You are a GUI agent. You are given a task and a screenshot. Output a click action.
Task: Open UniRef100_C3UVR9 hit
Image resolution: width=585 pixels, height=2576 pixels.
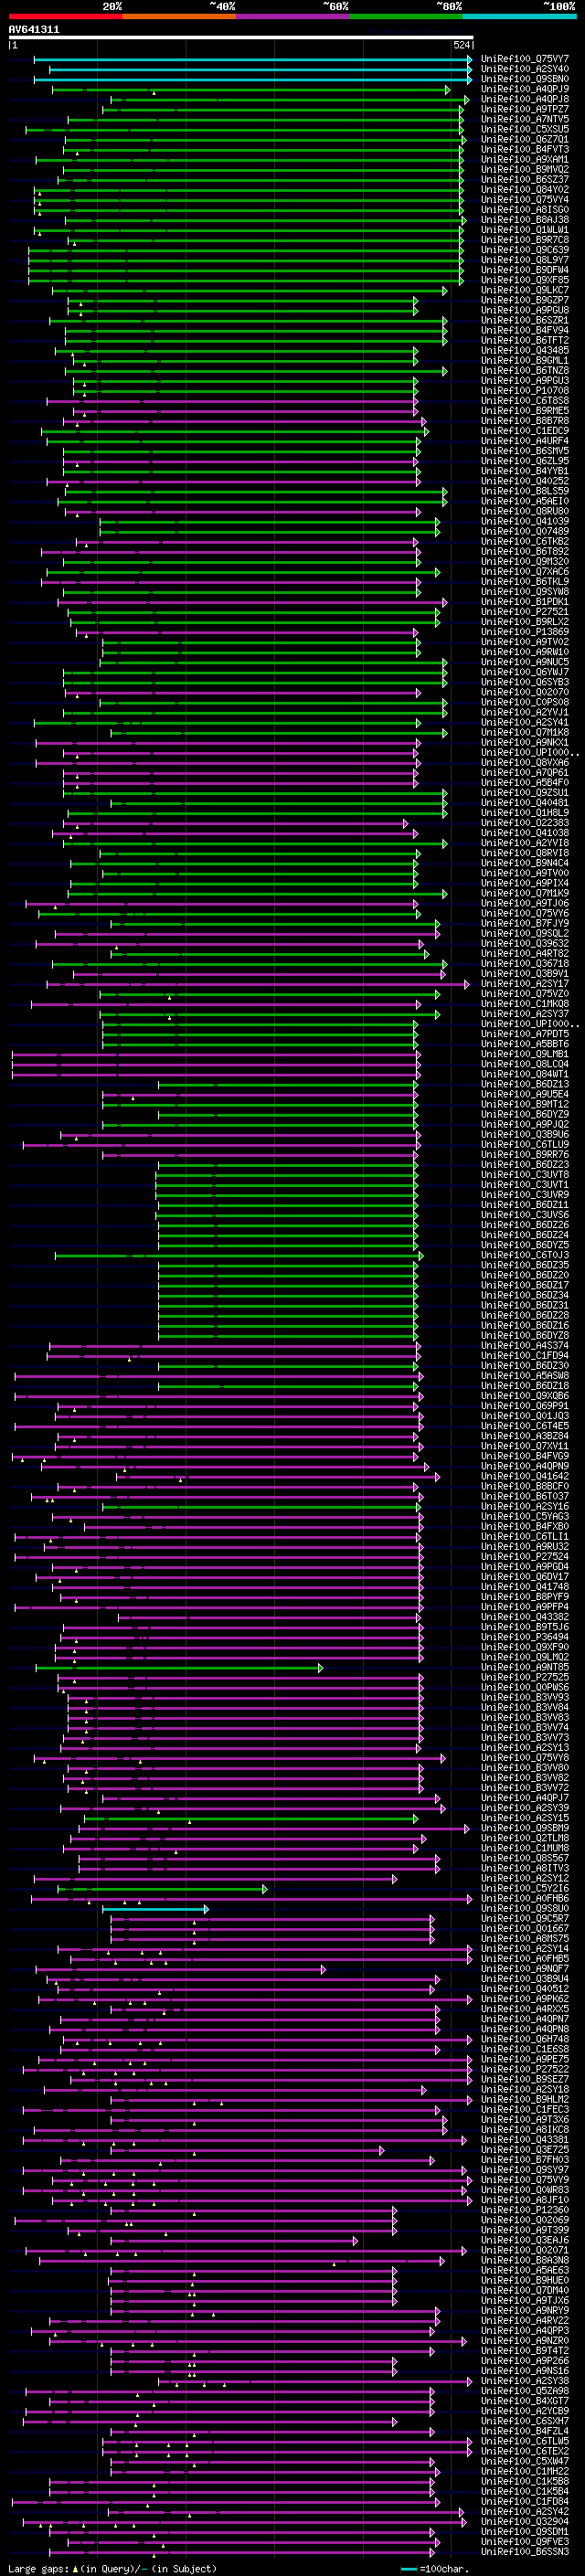[x=525, y=1194]
